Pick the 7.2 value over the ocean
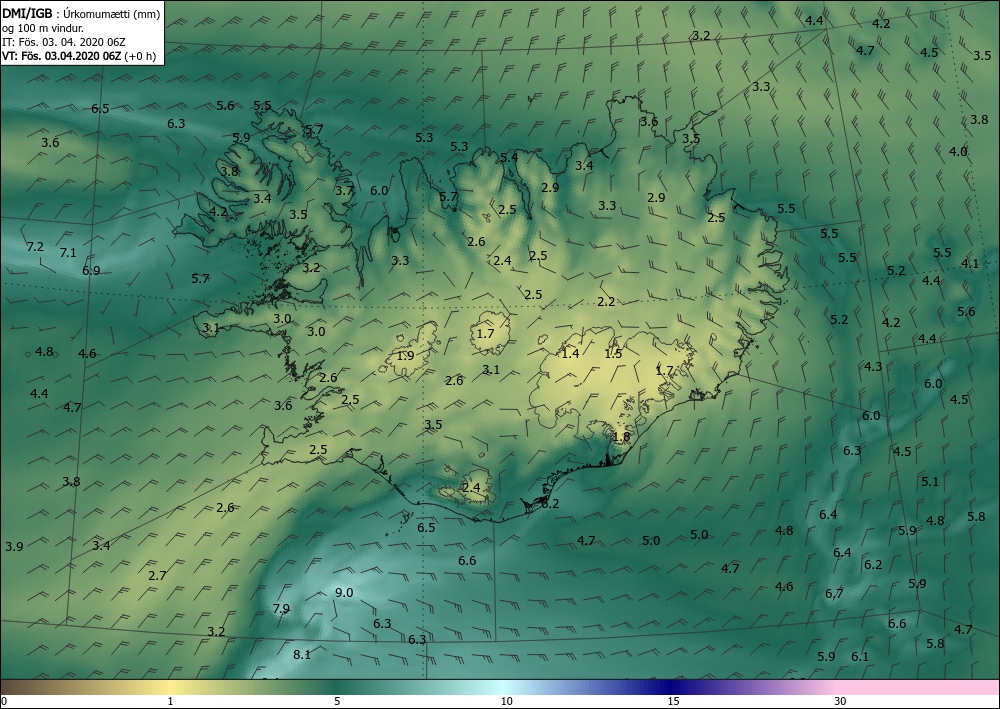The height and width of the screenshot is (709, 1000). 35,246
